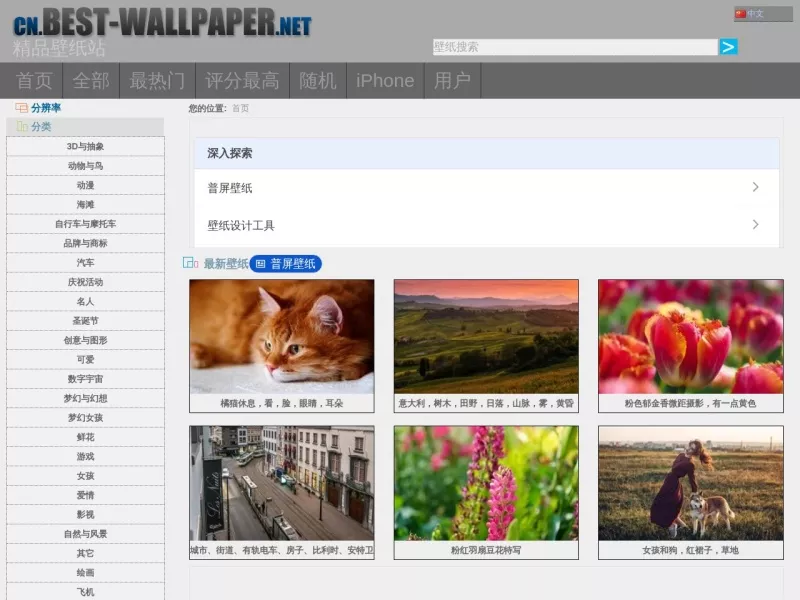Click caption 女孩和狗，红裙子，草地
Viewport: 800px width, 600px height.
tap(690, 550)
